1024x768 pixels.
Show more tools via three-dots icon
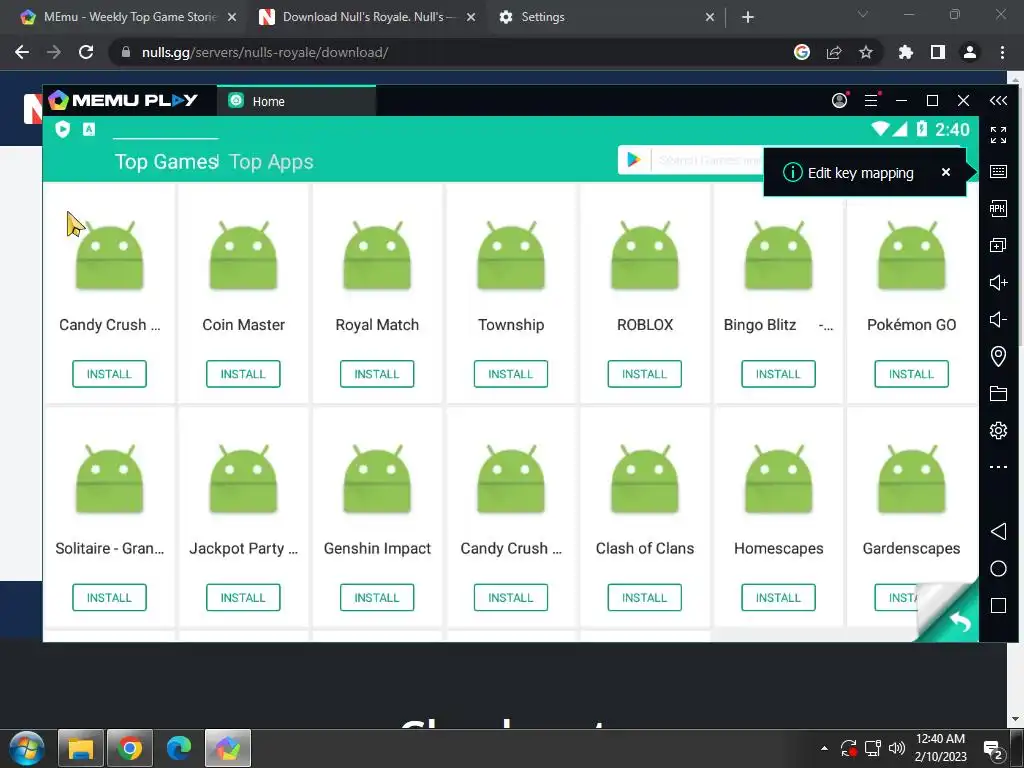(998, 467)
